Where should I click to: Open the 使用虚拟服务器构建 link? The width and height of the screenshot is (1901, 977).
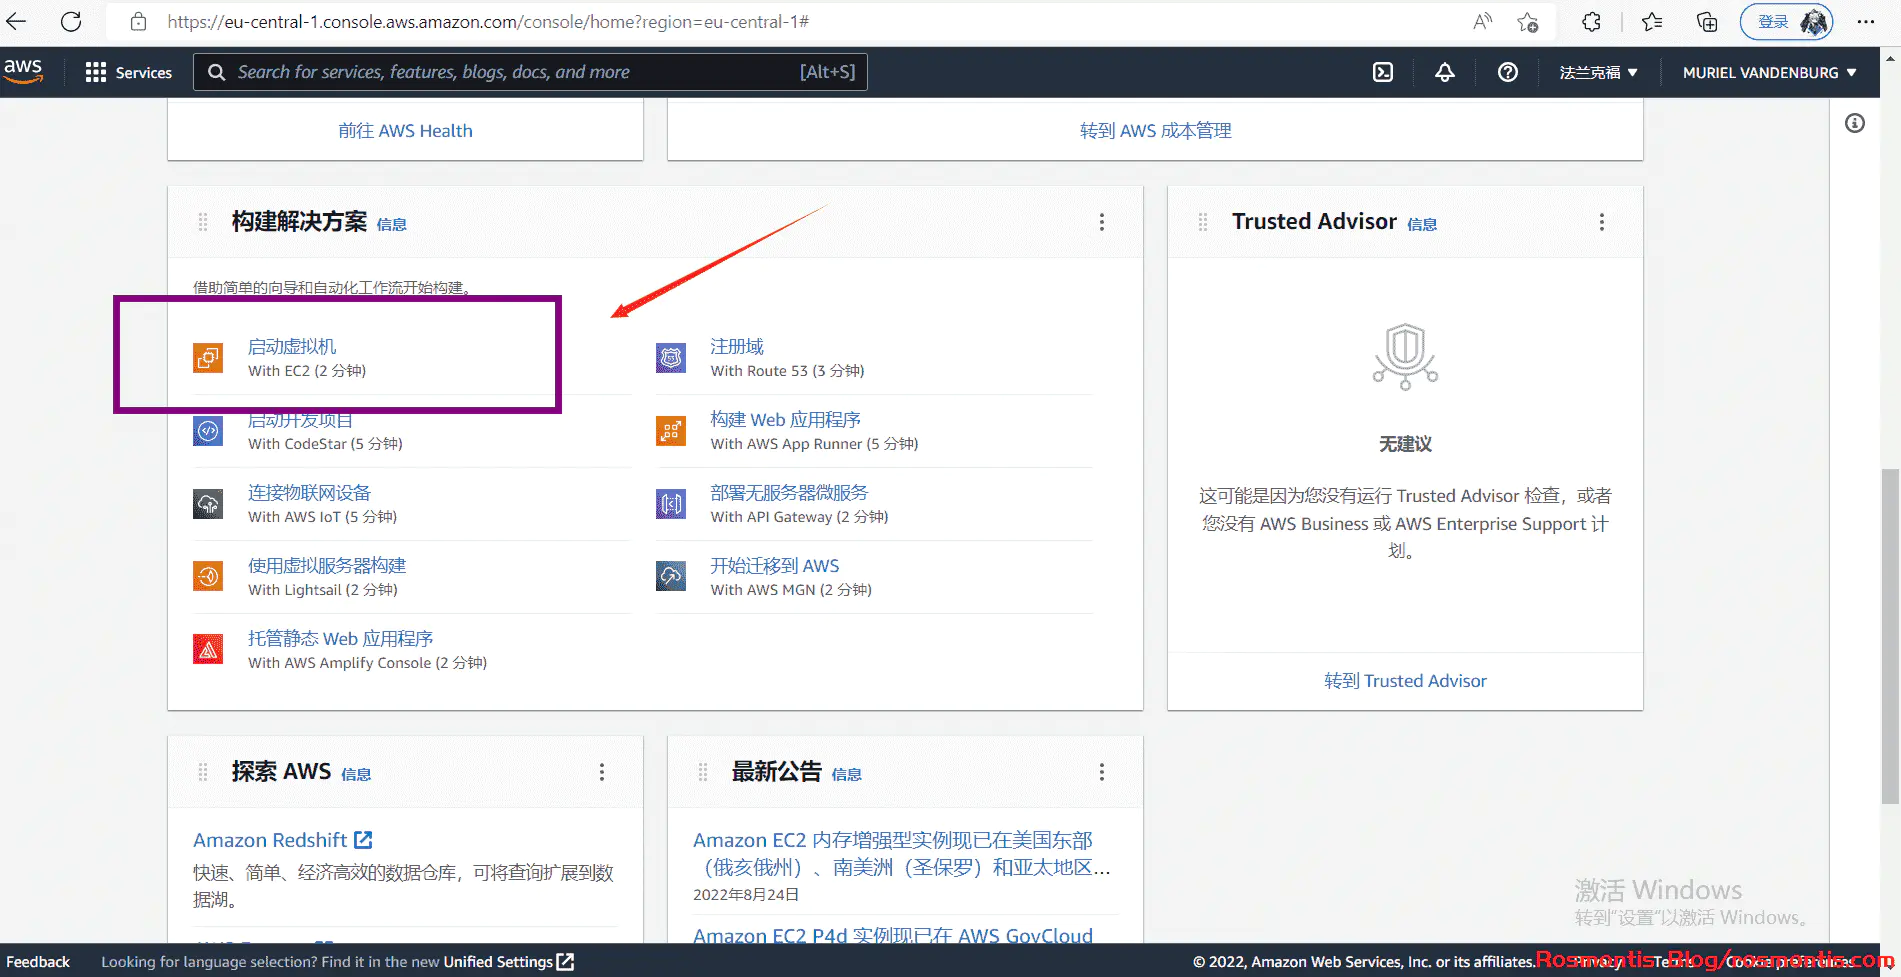[x=327, y=566]
